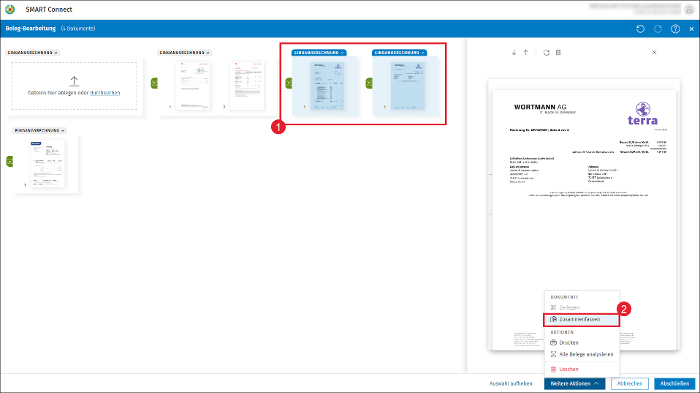Choose Zusammenfassen to merge selected documents
Screen dimensions: 700x393
tap(581, 320)
